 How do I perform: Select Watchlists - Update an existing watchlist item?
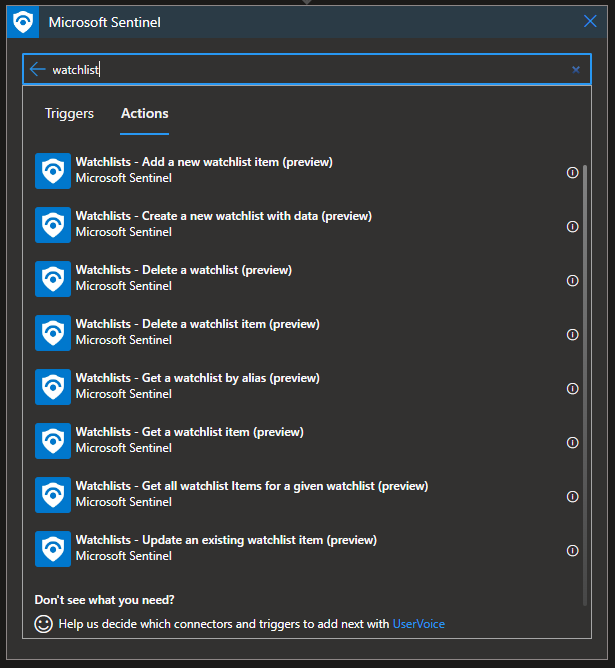tap(226, 540)
